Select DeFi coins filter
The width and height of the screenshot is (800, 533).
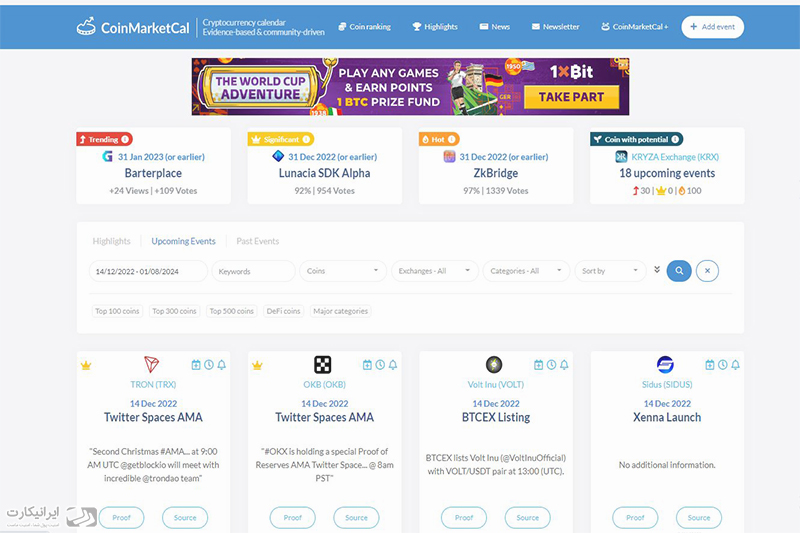pos(284,311)
